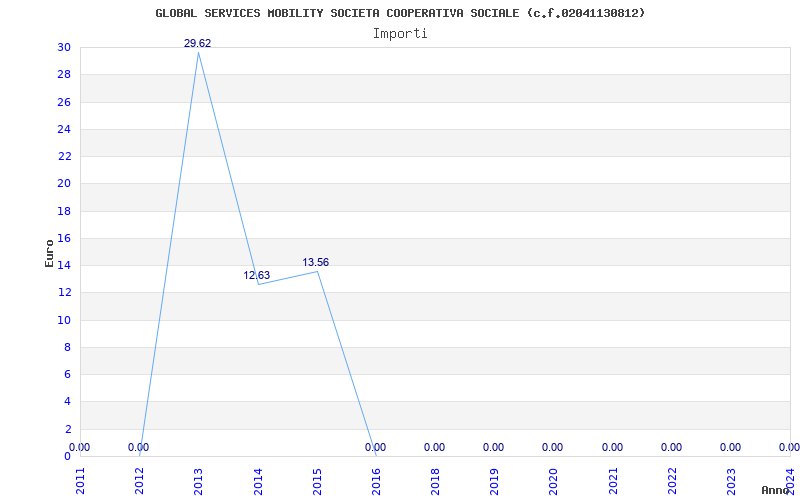800x500 pixels.
Task: Click the 0.00 value above year 2012
Action: [138, 447]
